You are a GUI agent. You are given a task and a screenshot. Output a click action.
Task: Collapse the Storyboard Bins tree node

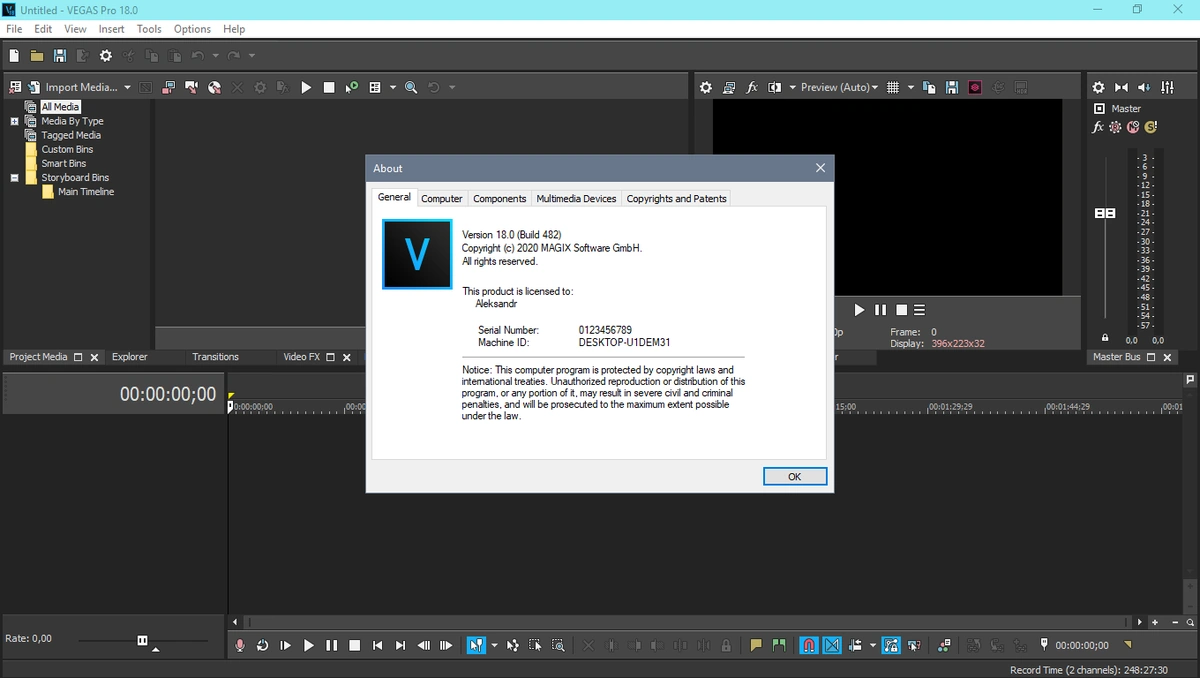click(14, 178)
